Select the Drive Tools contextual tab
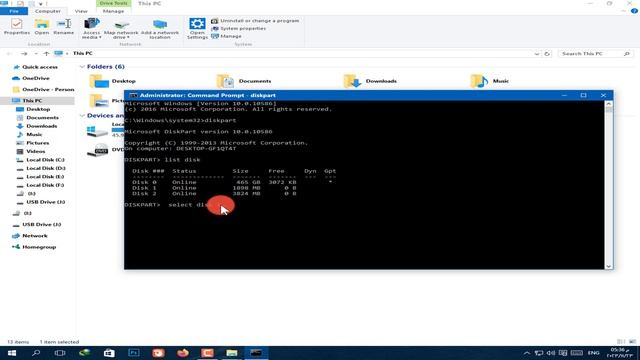This screenshot has height=360, width=640. pos(113,3)
